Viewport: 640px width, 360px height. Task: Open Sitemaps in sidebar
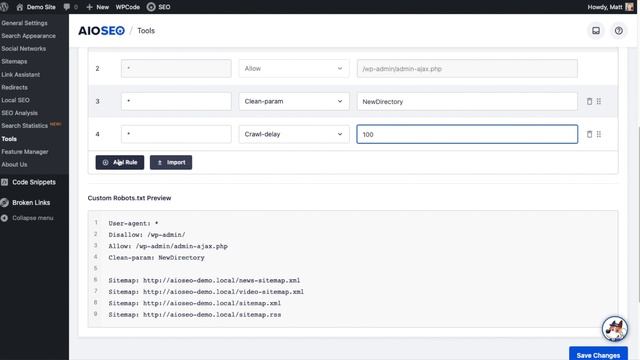pyautogui.click(x=14, y=61)
